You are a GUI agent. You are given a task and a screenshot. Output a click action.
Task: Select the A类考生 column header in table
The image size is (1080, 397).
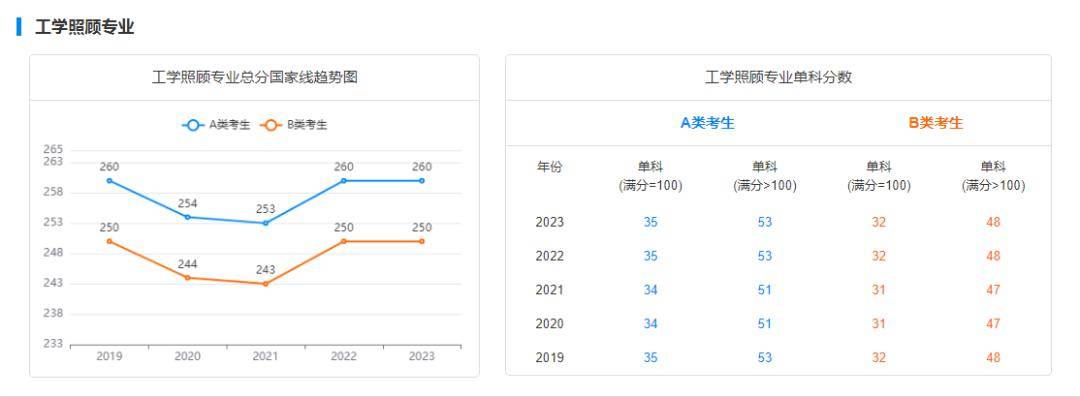pyautogui.click(x=707, y=123)
